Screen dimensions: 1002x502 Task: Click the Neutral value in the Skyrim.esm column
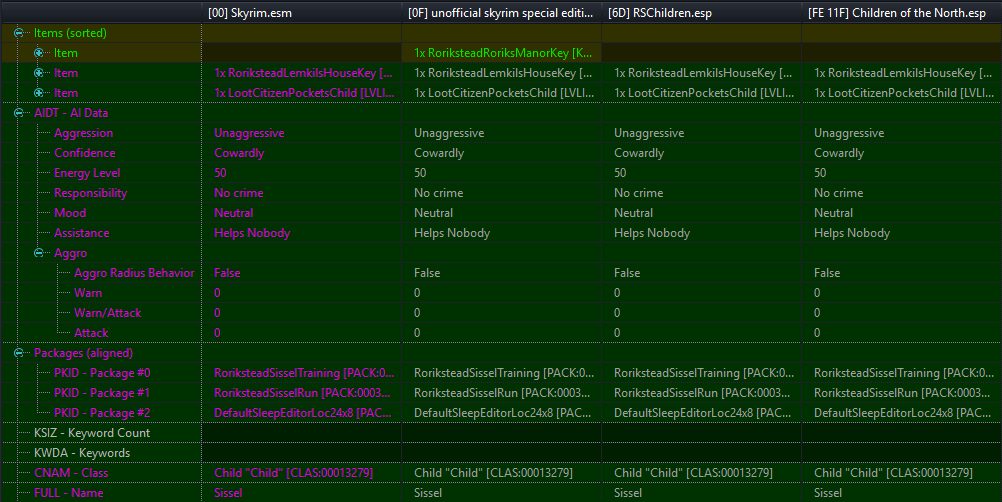233,213
